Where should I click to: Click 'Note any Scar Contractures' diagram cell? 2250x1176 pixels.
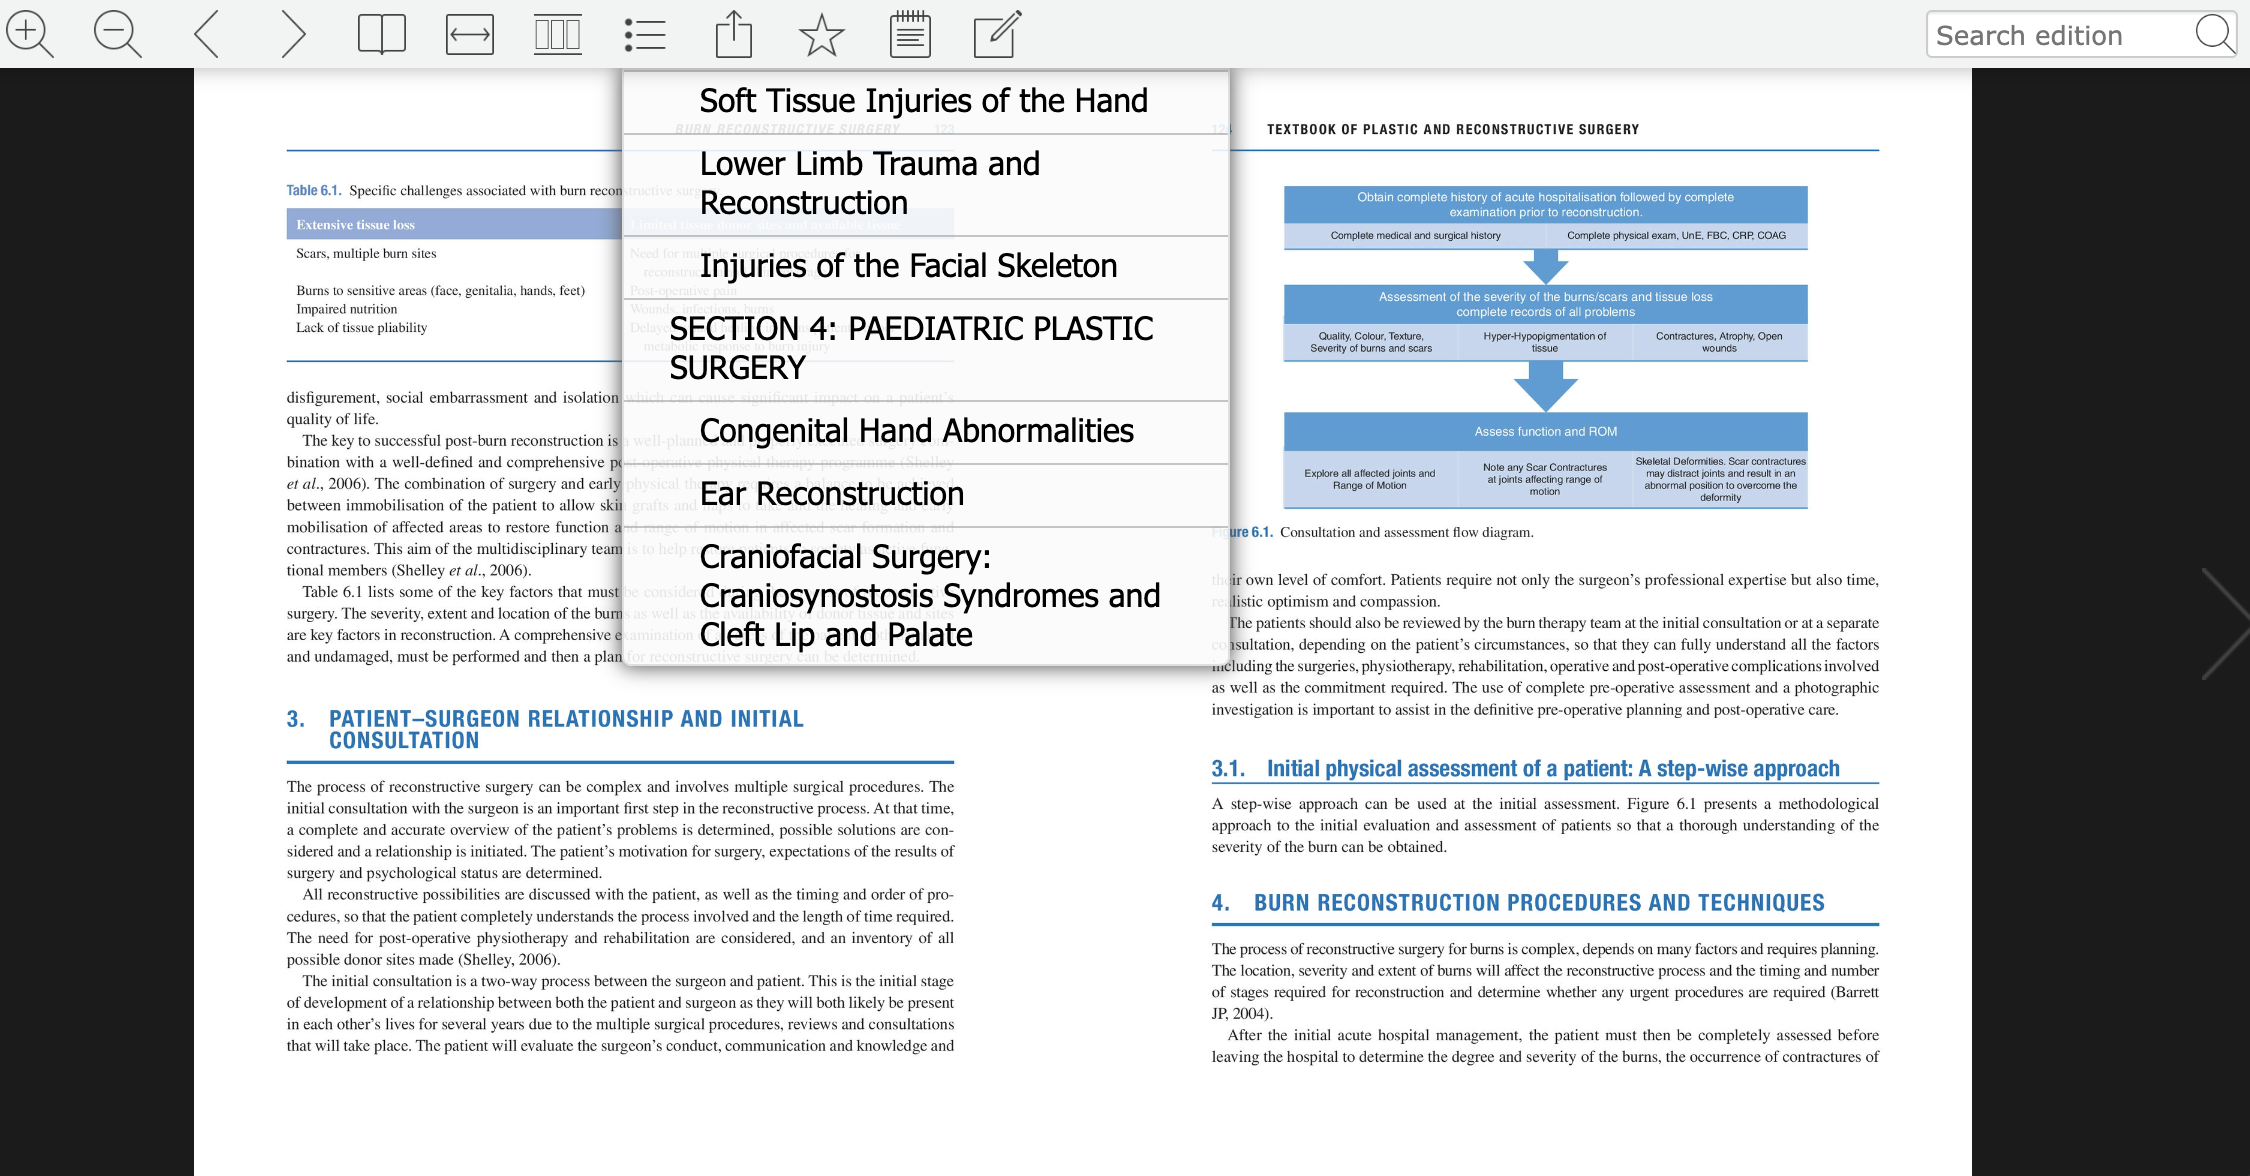(1544, 480)
